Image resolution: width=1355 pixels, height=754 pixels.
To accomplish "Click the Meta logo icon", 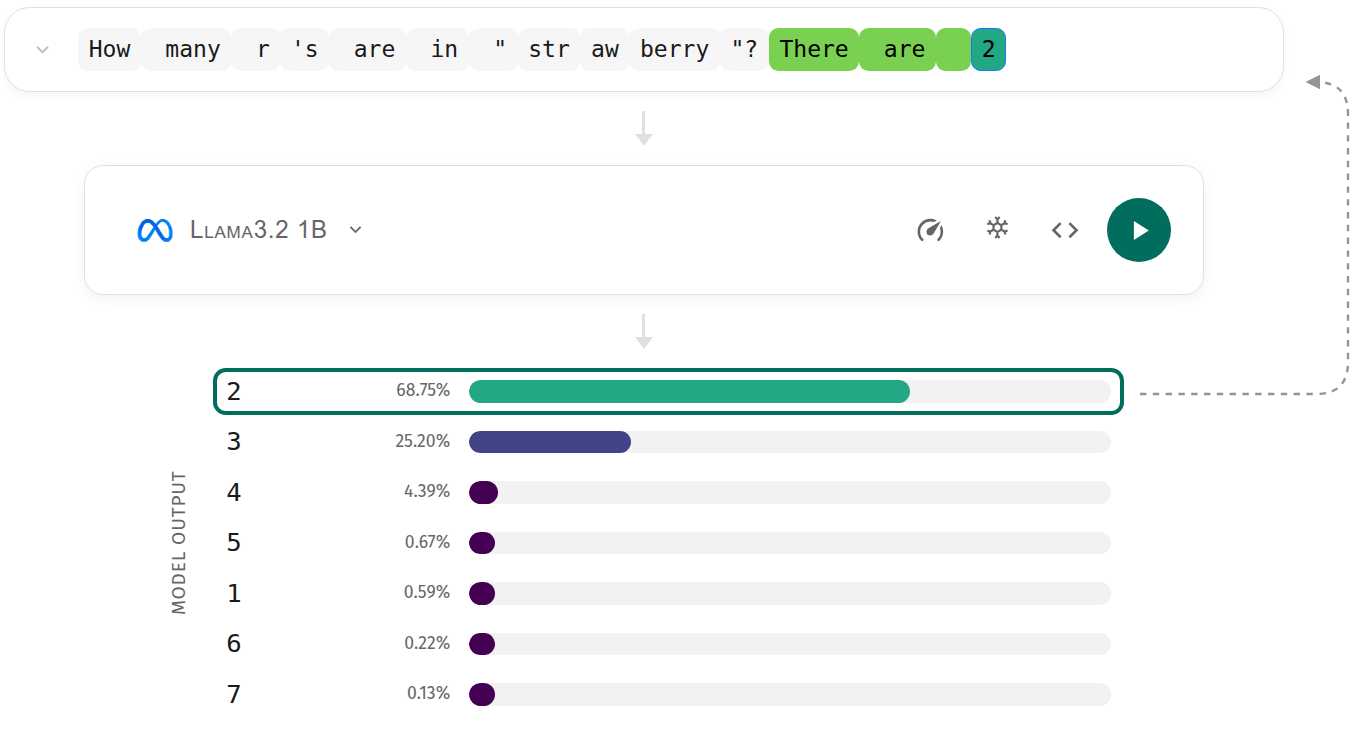I will click(155, 230).
